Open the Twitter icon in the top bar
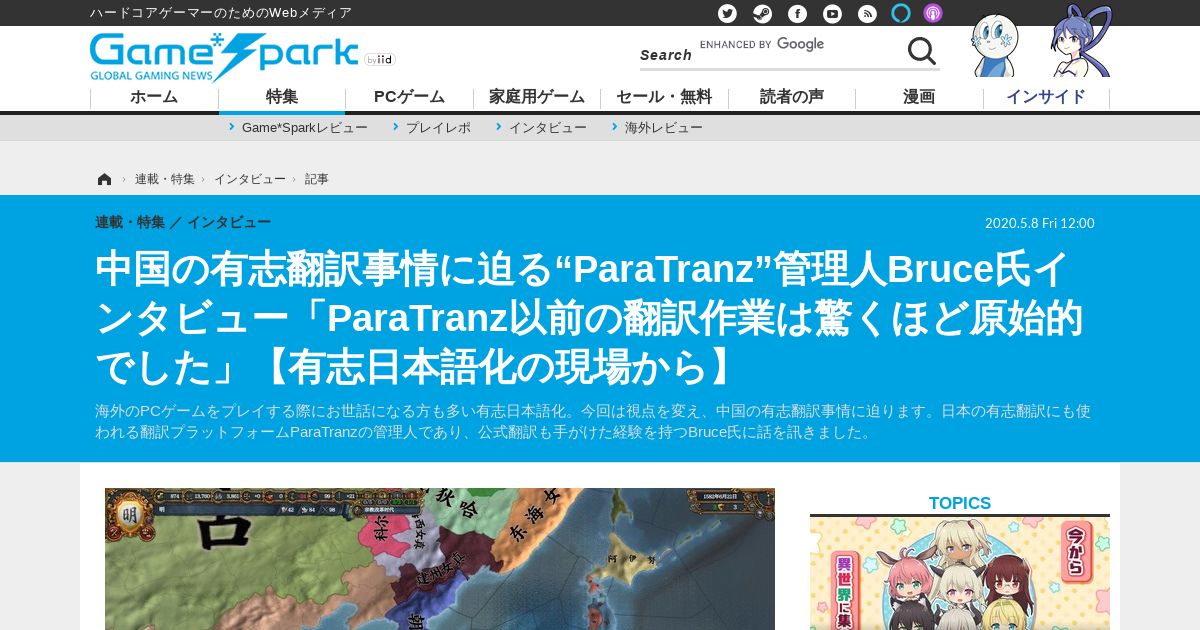 click(x=727, y=13)
